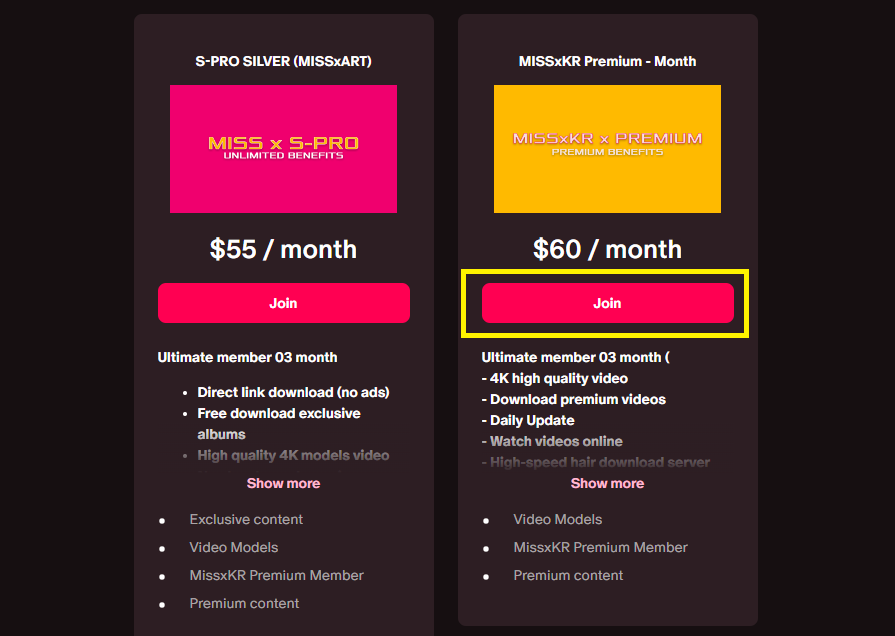
Task: Click Video Models in MISSxKR Premium list
Action: [558, 520]
